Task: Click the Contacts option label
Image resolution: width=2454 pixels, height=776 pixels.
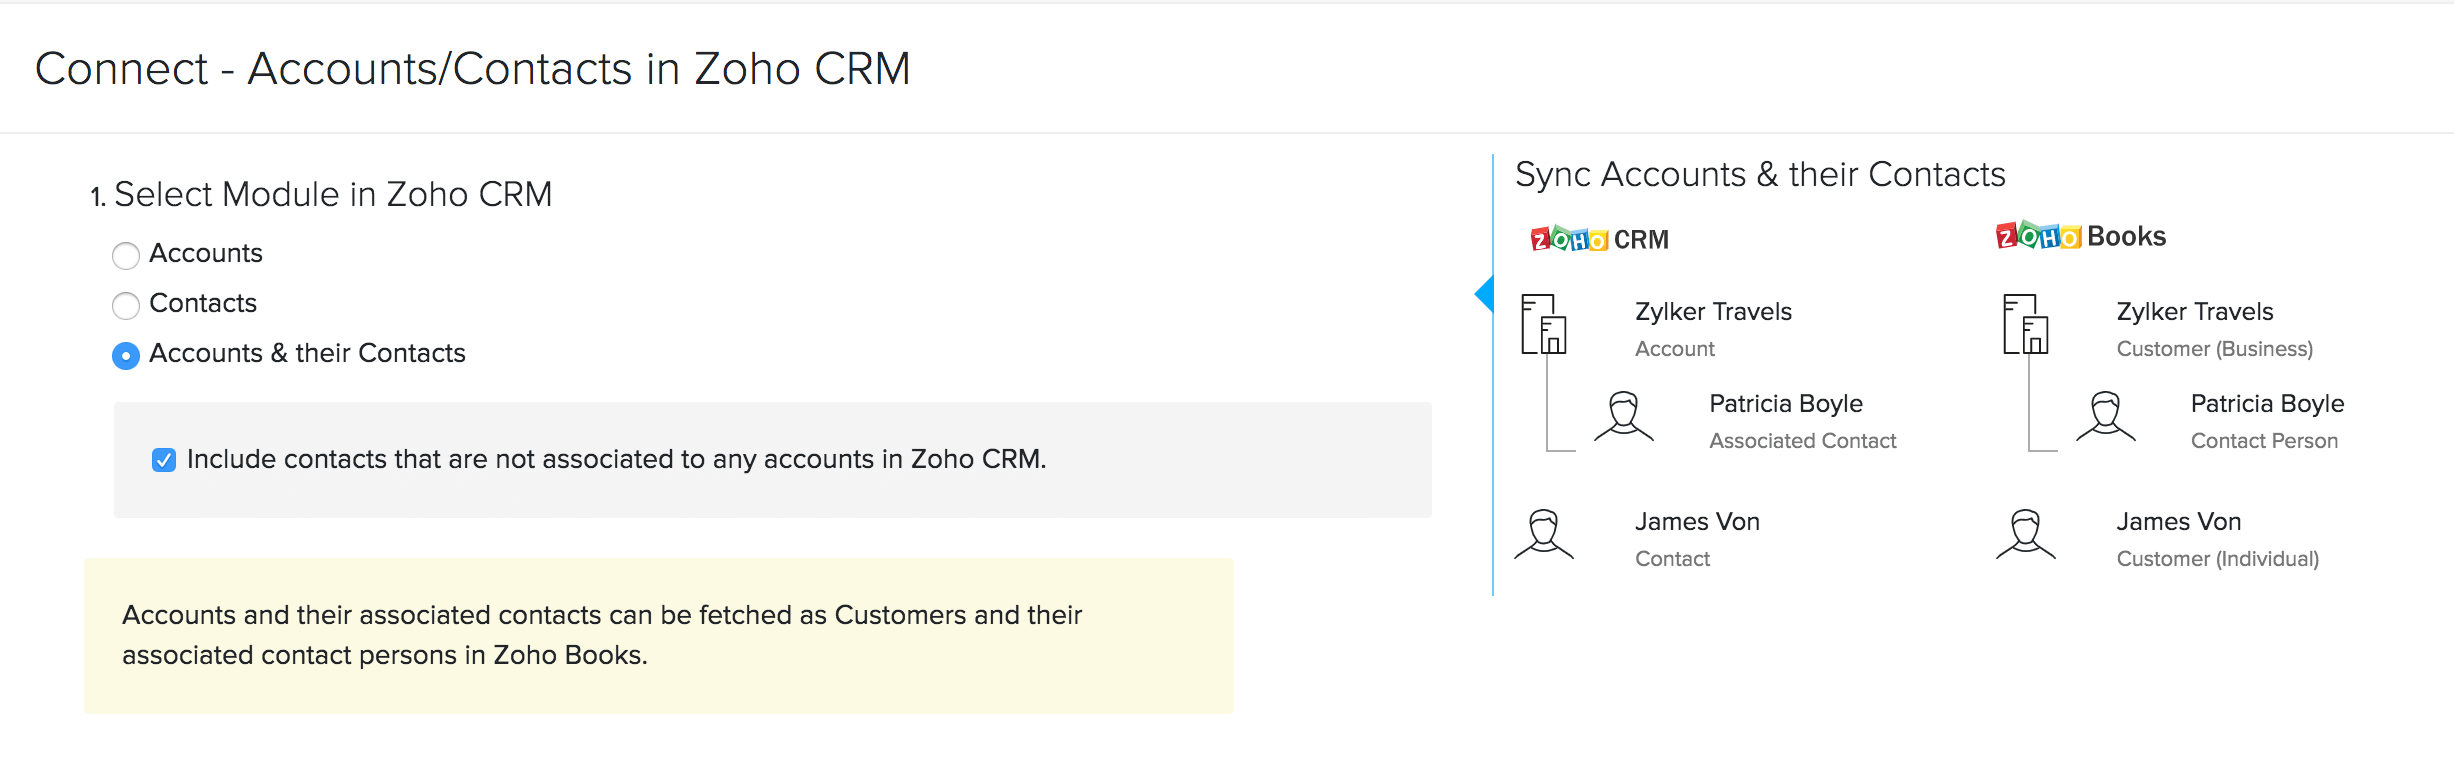Action: (202, 304)
